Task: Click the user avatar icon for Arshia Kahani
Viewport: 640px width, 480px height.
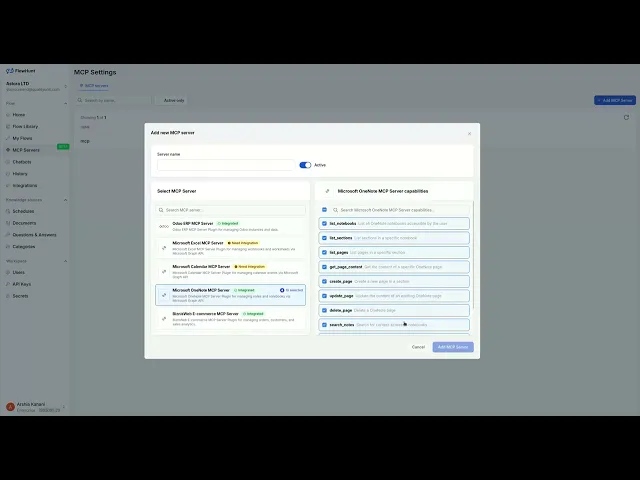Action: (10, 407)
